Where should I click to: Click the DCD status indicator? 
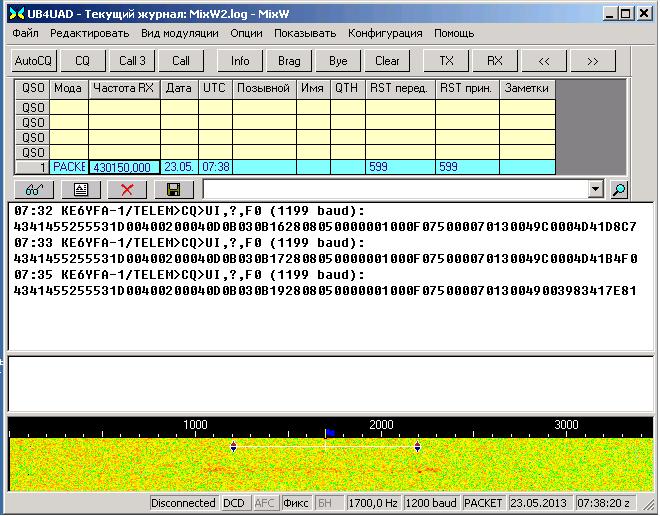point(234,503)
